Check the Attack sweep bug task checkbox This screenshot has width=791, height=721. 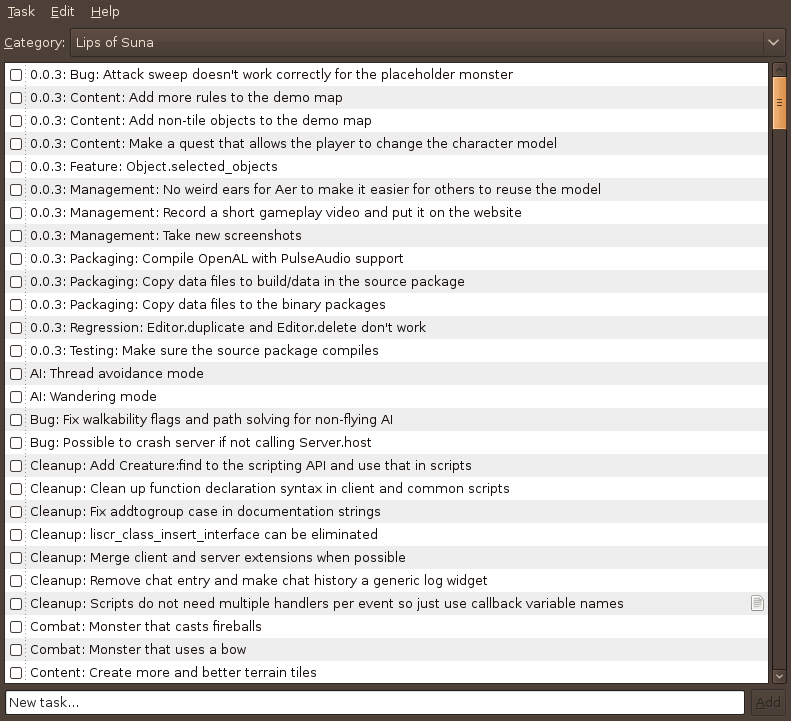pos(16,75)
